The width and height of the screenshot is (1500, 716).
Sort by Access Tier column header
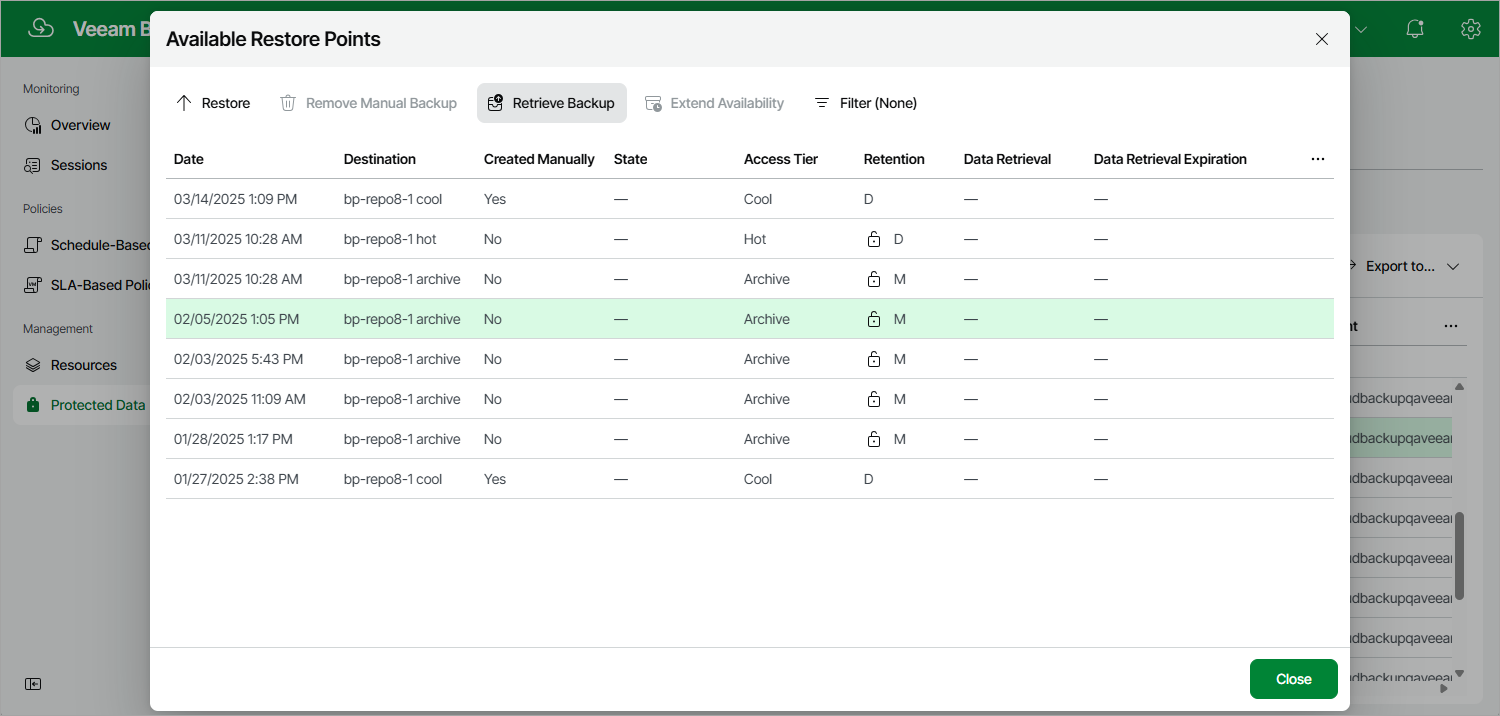(x=781, y=159)
